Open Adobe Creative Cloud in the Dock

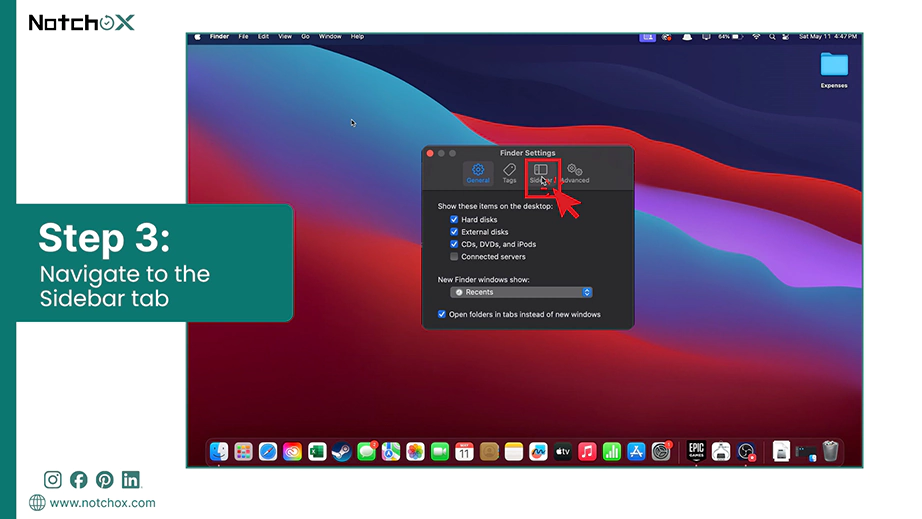coord(292,451)
